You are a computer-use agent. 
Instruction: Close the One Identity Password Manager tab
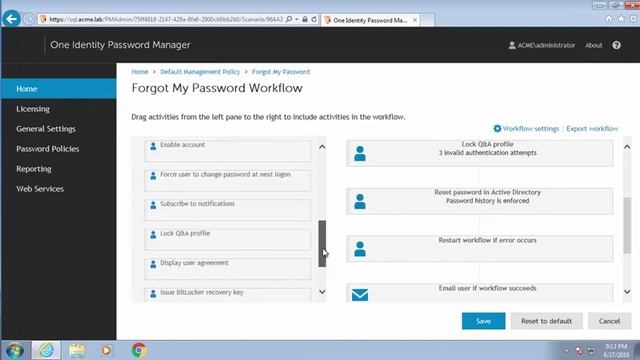415,20
